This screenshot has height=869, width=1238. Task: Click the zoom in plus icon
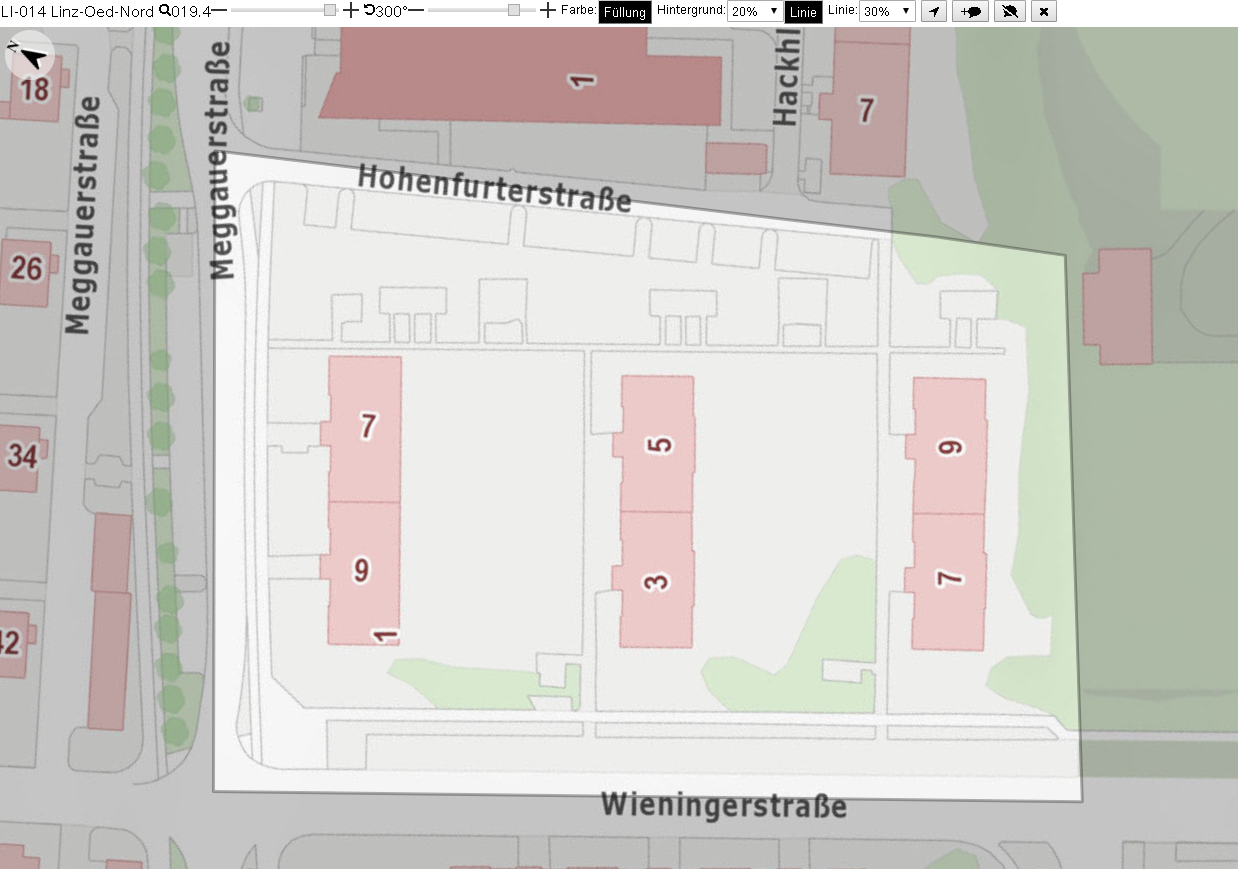click(350, 10)
